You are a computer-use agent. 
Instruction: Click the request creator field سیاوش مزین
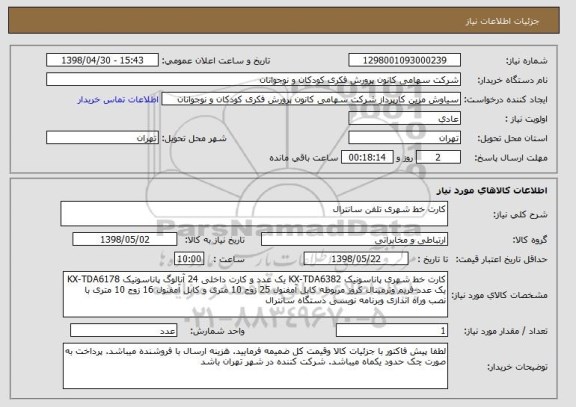point(311,99)
